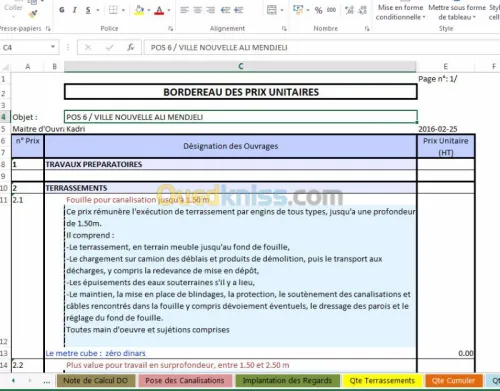This screenshot has width=500, height=391.
Task: Open the Alignement group dialog launcher
Action: (x=284, y=29)
